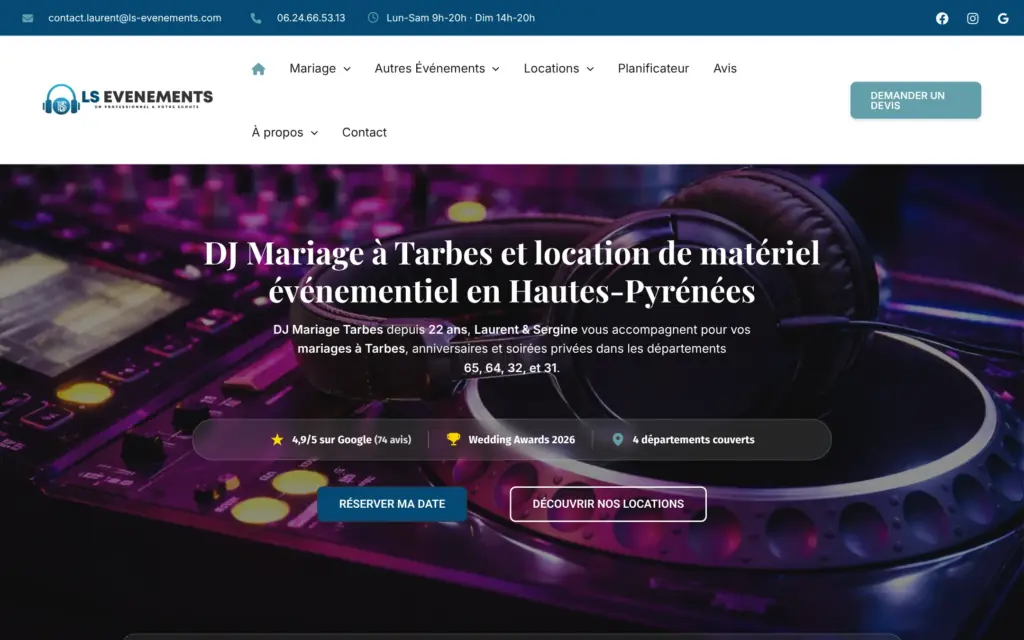Viewport: 1024px width, 640px height.
Task: Expand the Locations menu chevron
Action: [x=590, y=69]
